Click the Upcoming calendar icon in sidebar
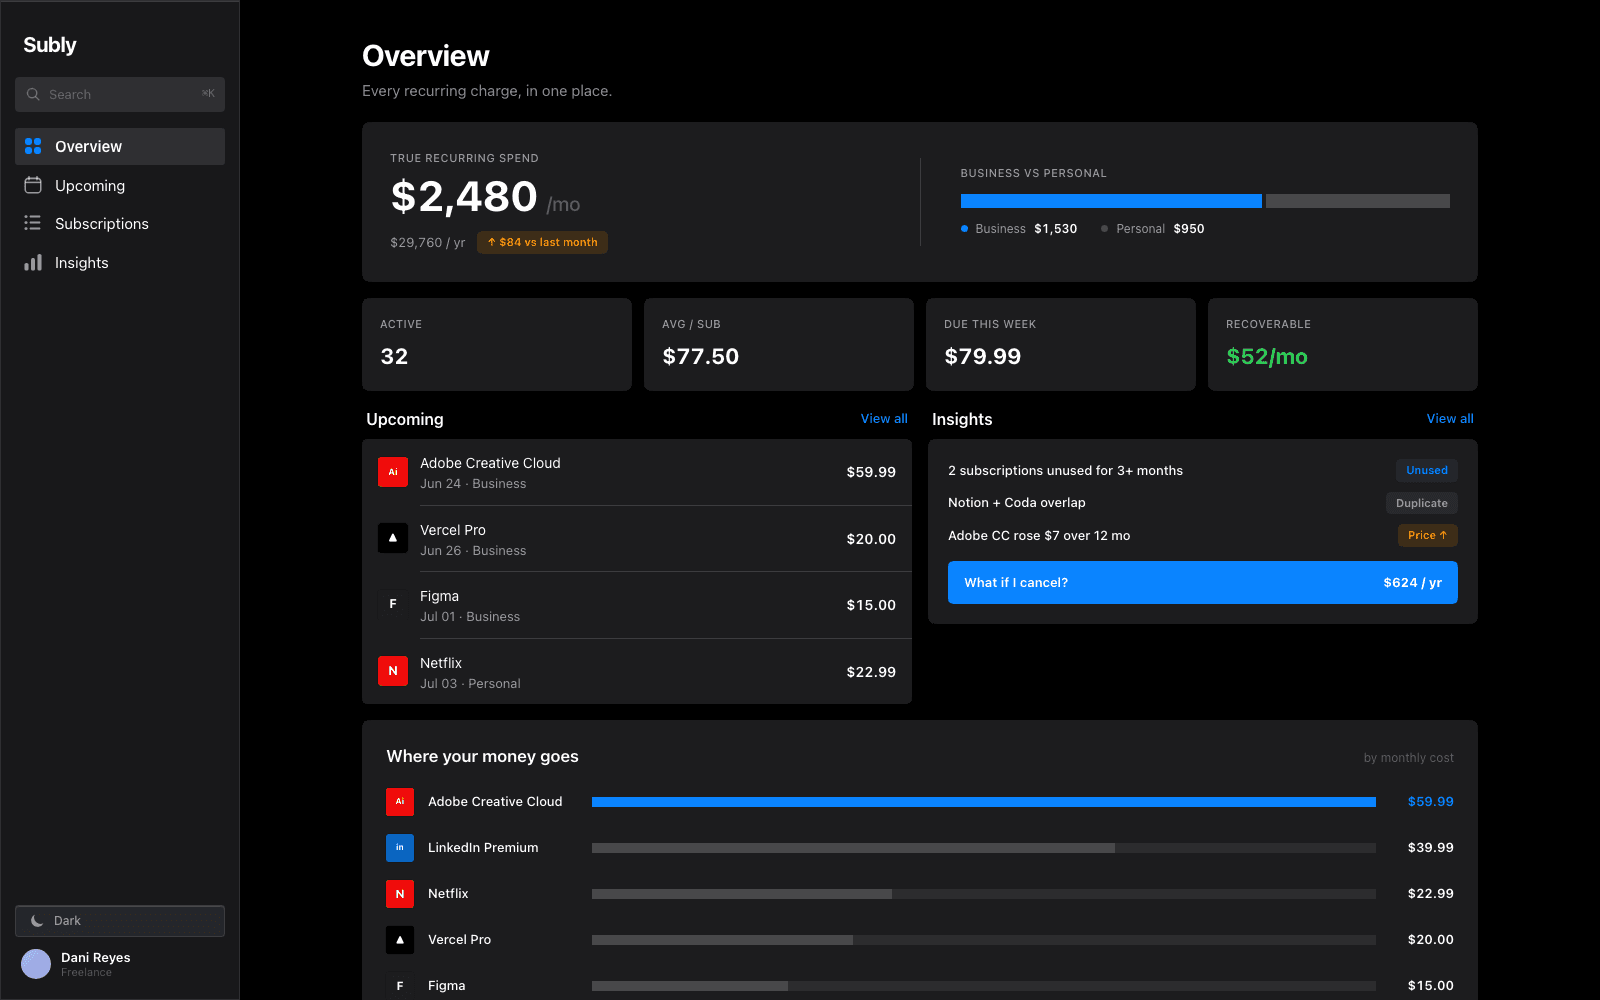This screenshot has width=1600, height=1000. click(33, 185)
